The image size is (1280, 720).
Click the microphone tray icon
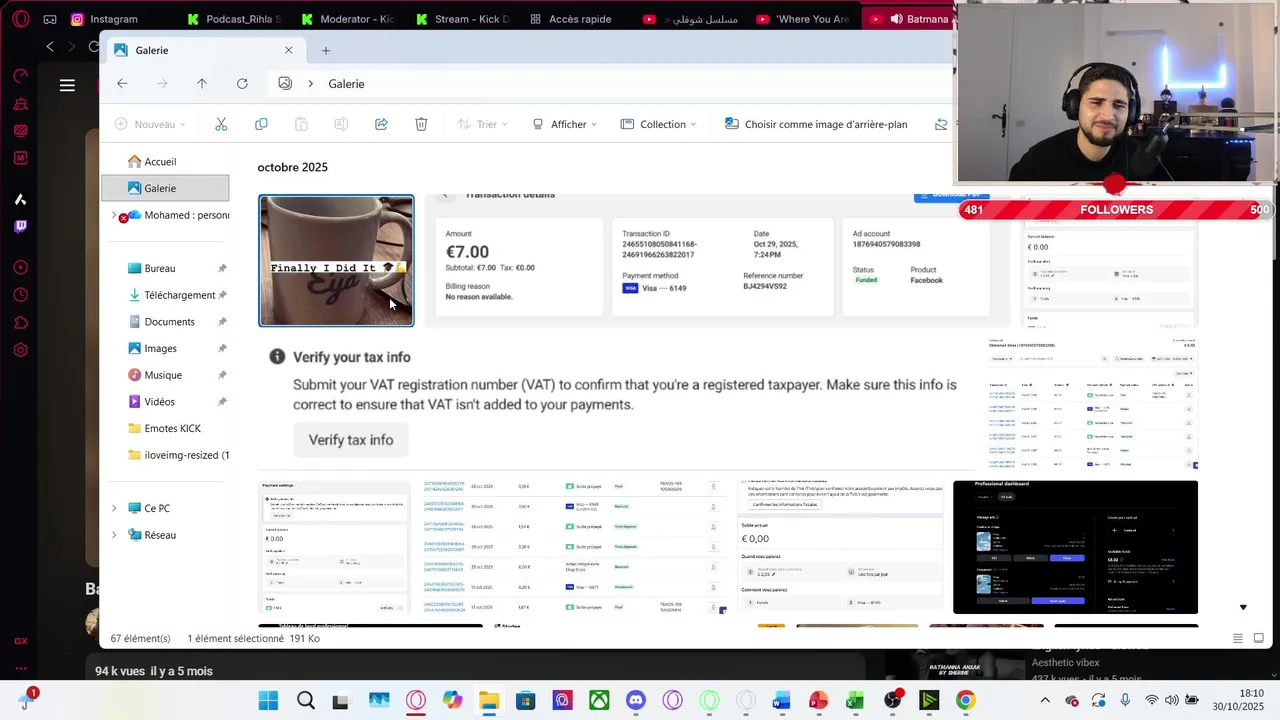click(1125, 701)
